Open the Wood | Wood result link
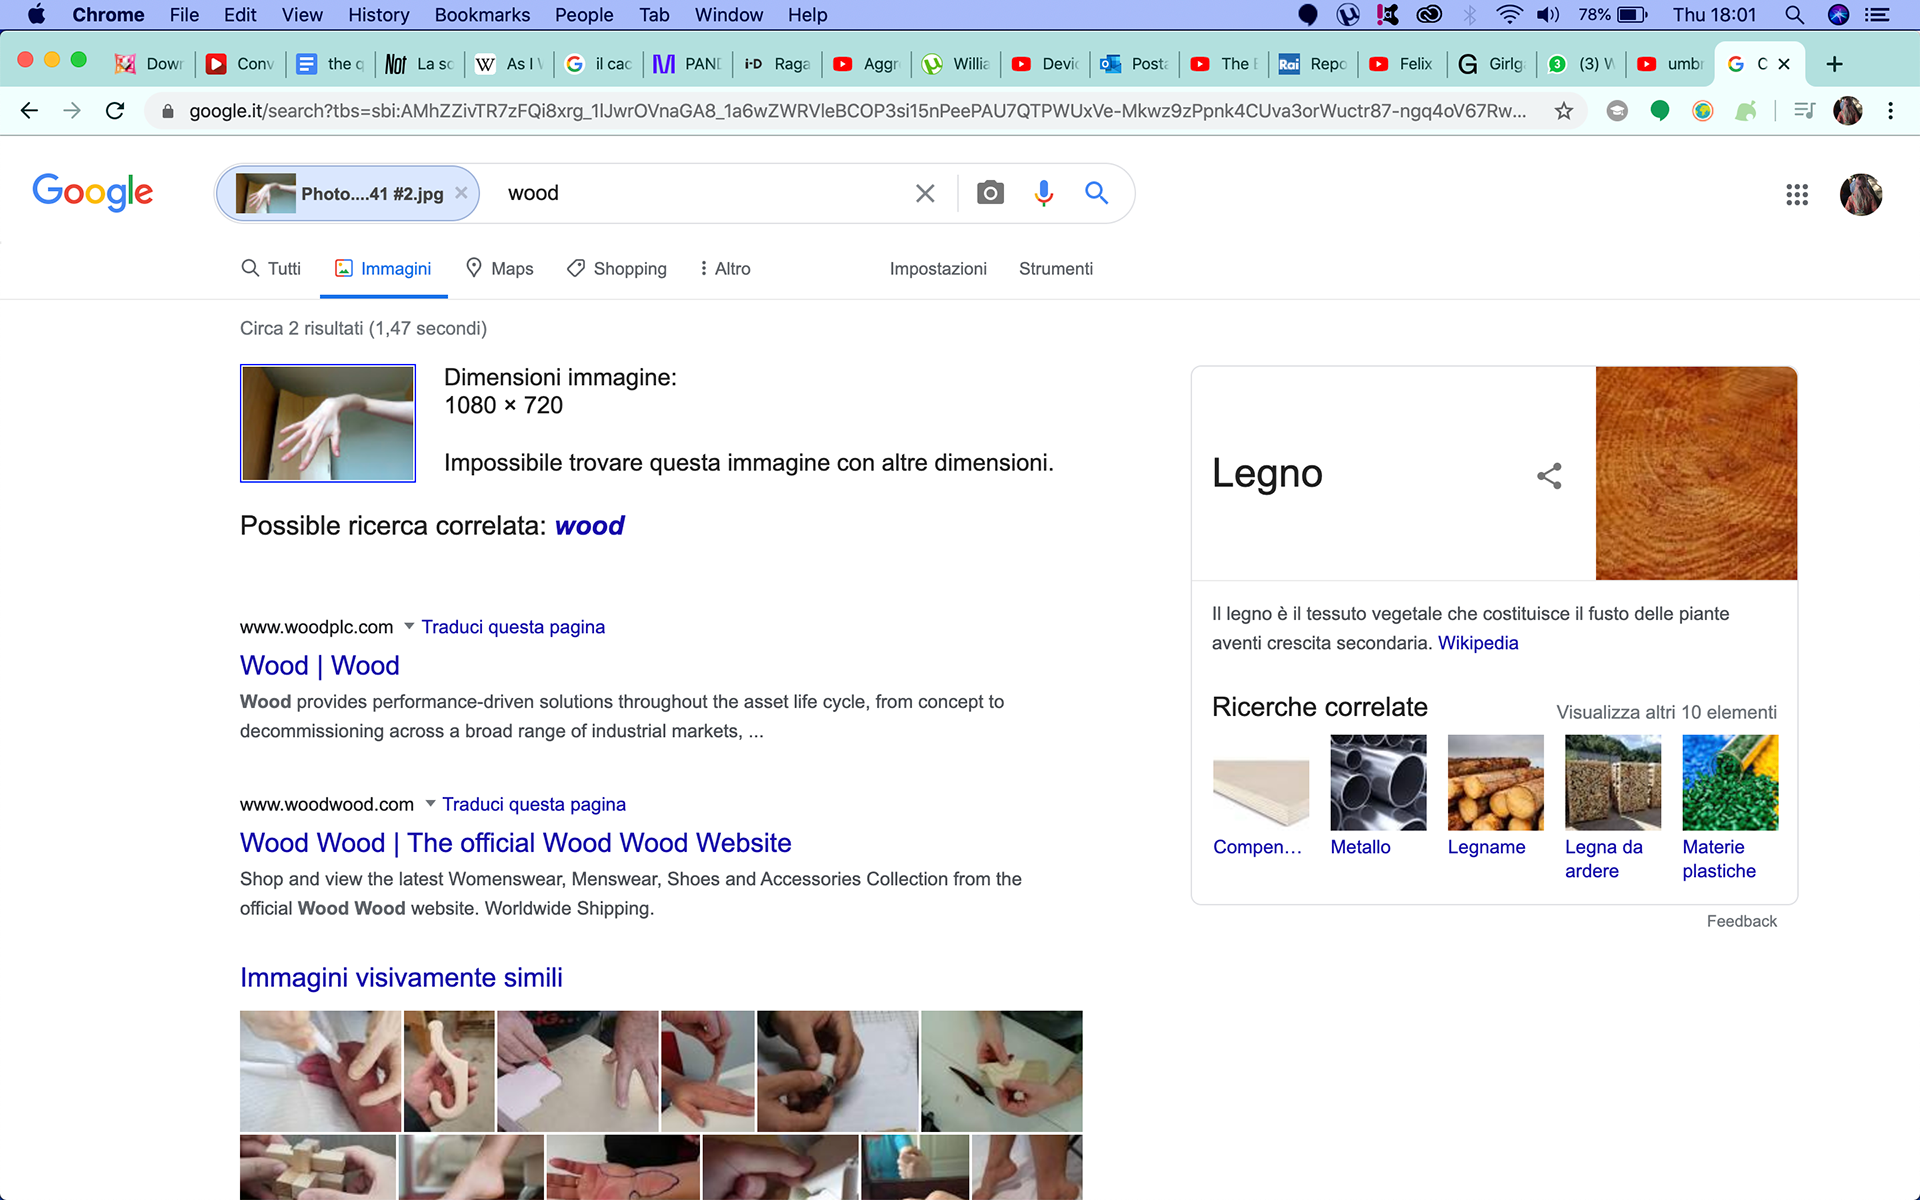This screenshot has width=1920, height=1200. (320, 666)
